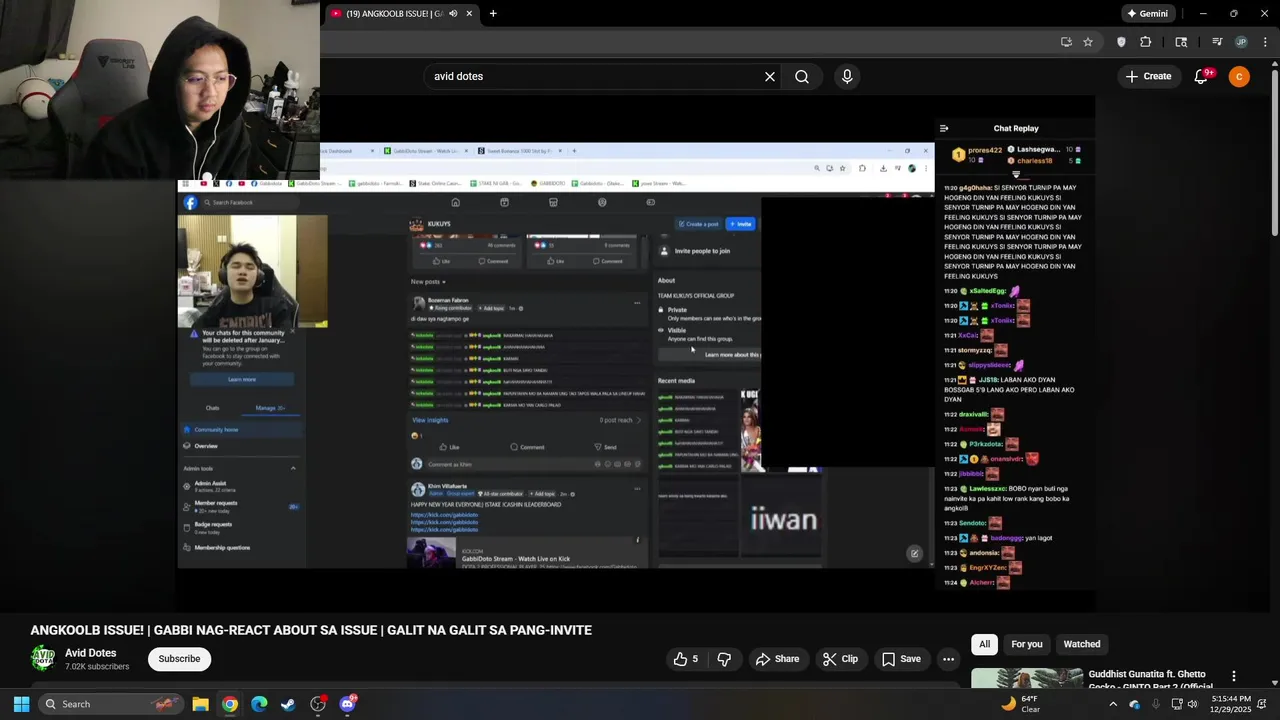Open Discord from taskbar
The height and width of the screenshot is (720, 1280).
[x=347, y=704]
